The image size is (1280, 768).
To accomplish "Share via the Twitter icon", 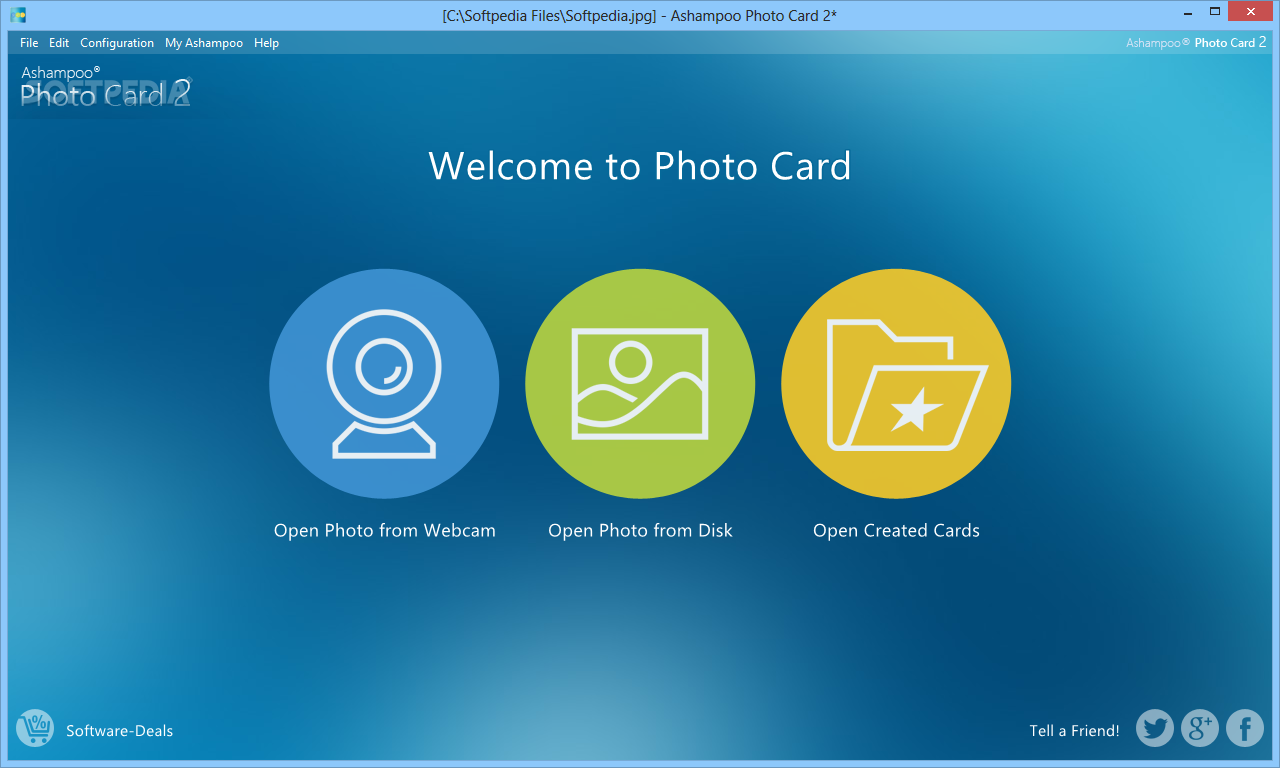I will 1155,728.
